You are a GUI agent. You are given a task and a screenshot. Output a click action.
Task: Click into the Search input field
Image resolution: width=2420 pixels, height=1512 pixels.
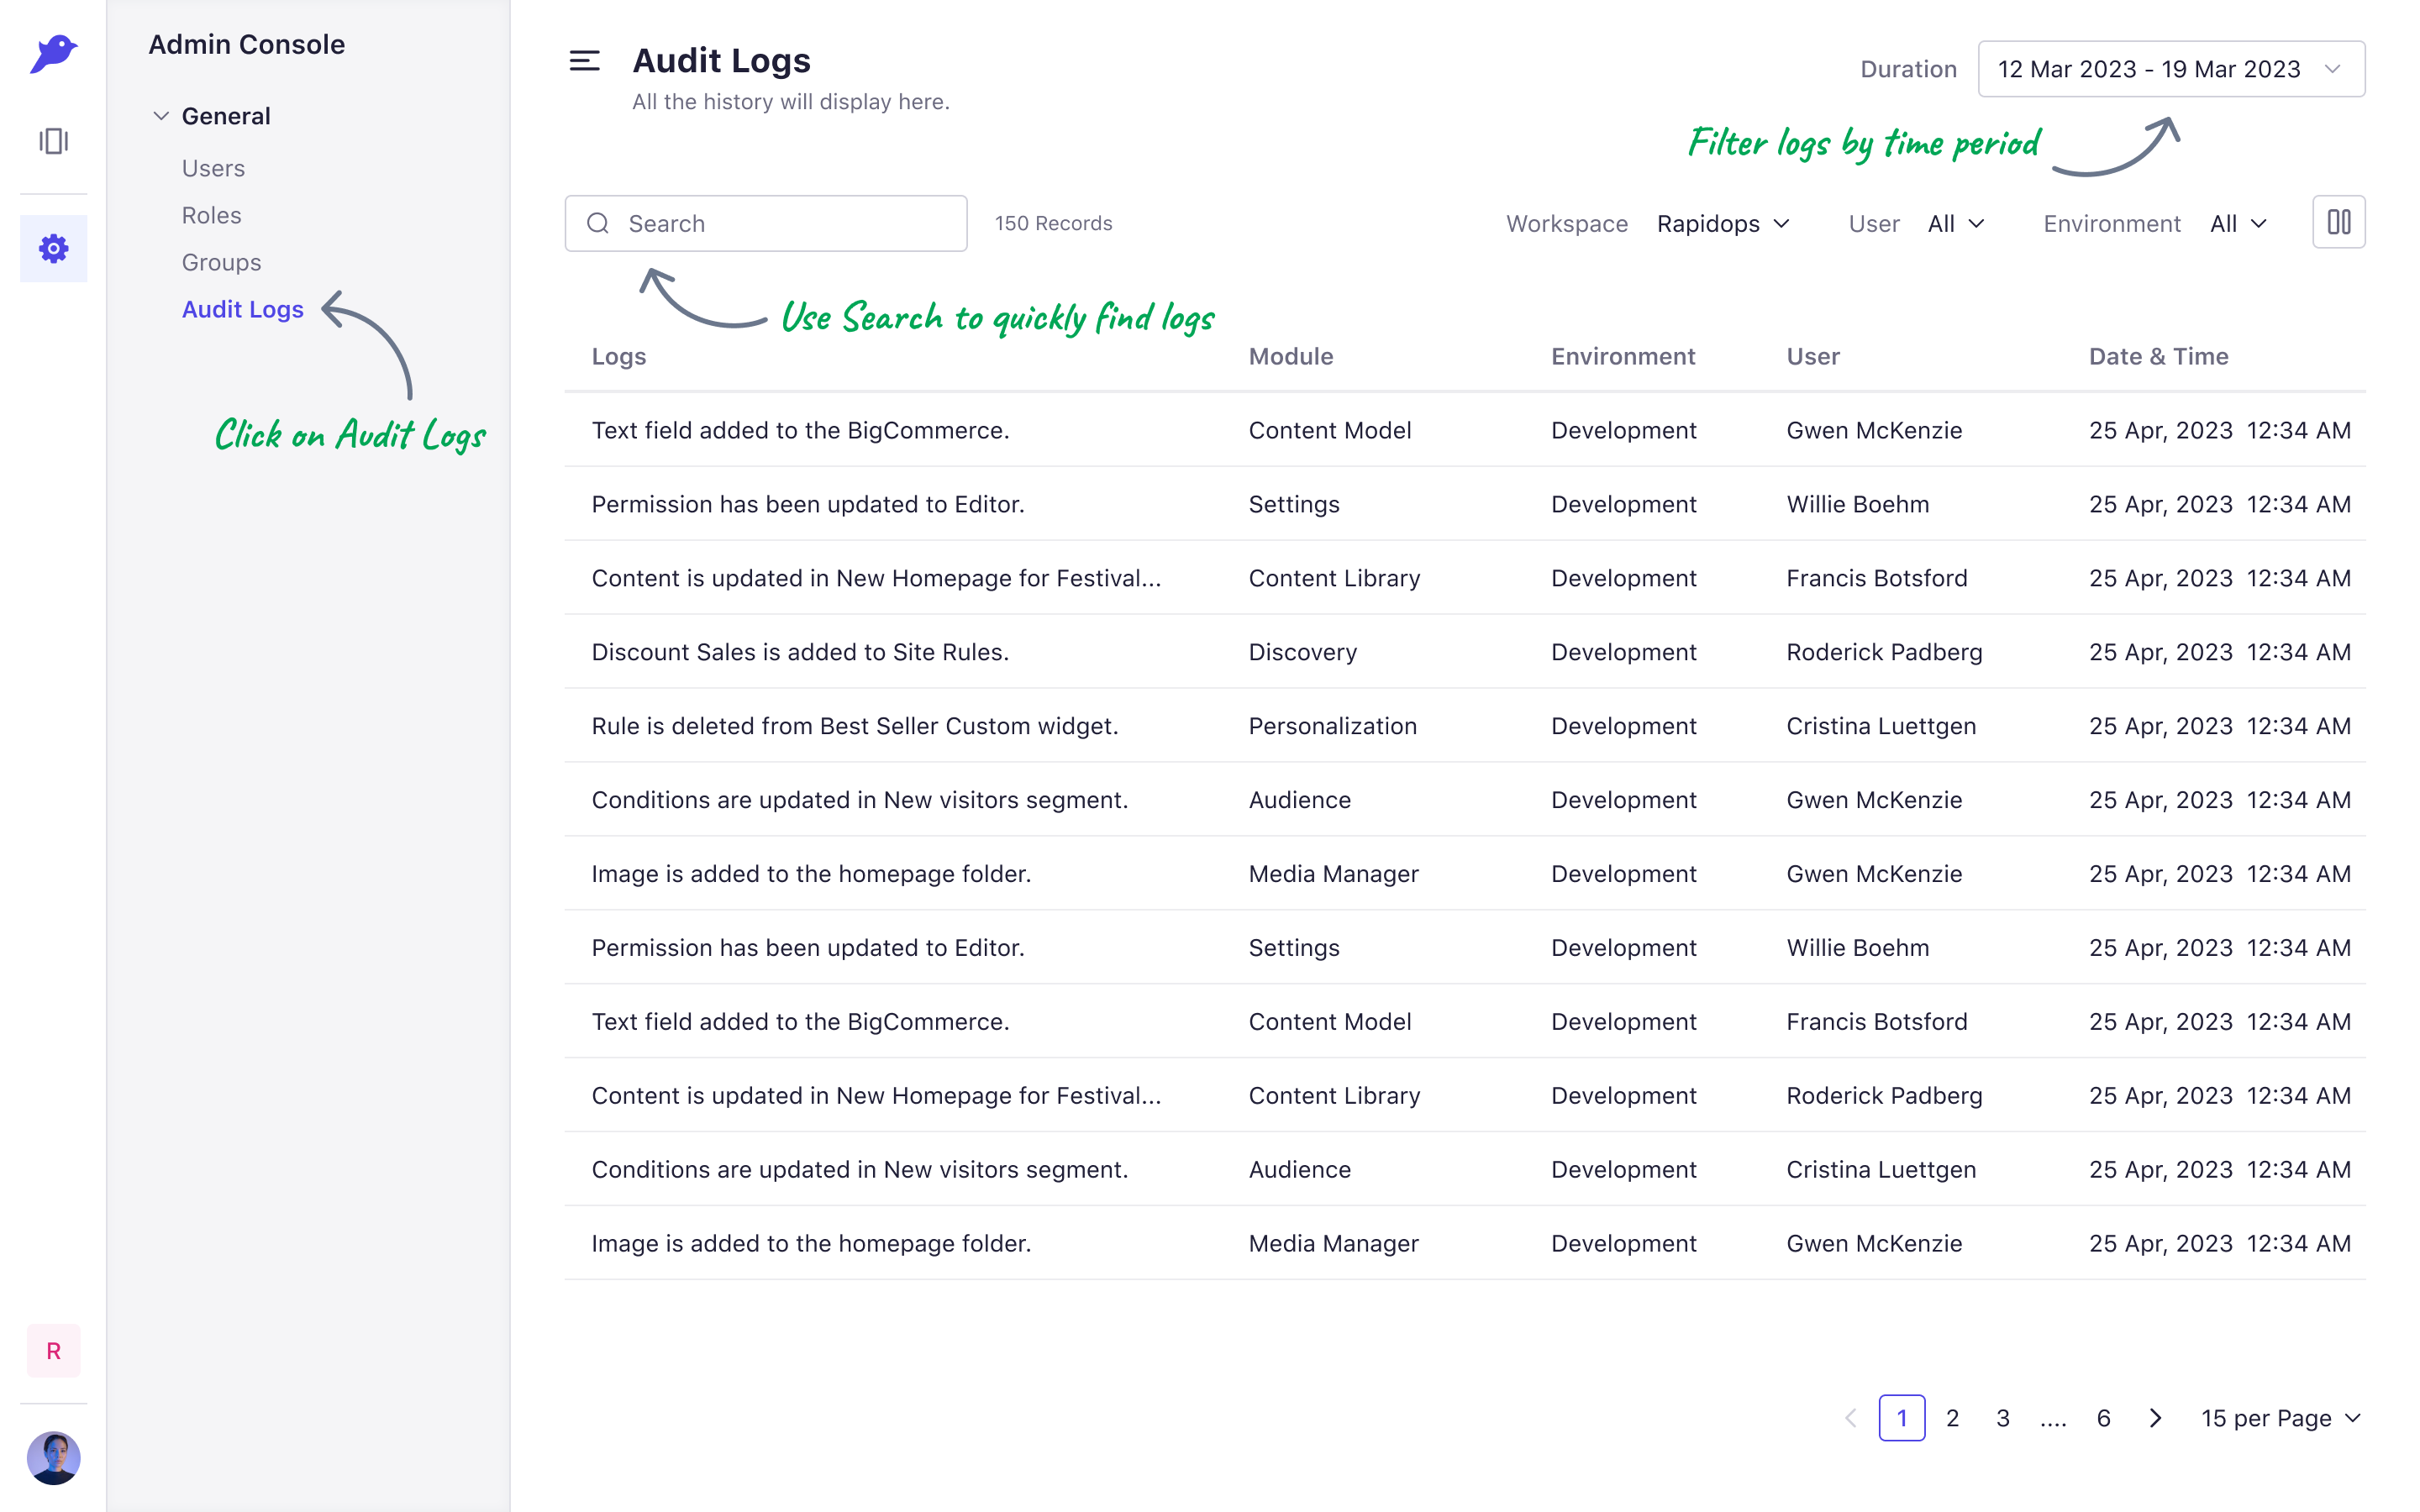point(766,223)
